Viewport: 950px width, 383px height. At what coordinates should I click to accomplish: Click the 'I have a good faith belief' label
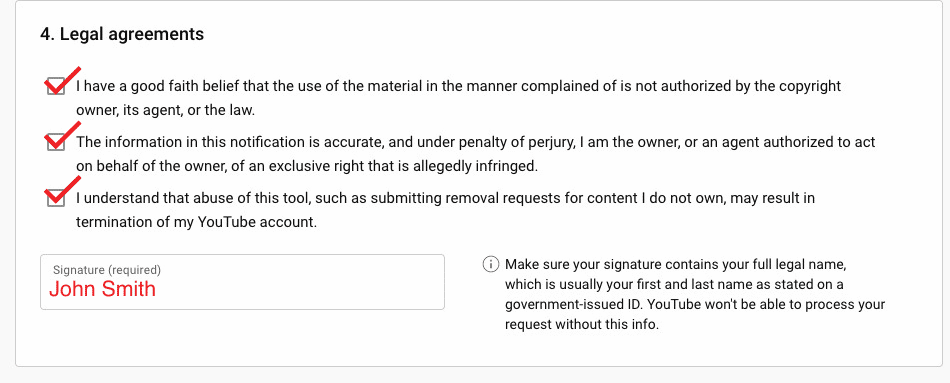coord(459,86)
